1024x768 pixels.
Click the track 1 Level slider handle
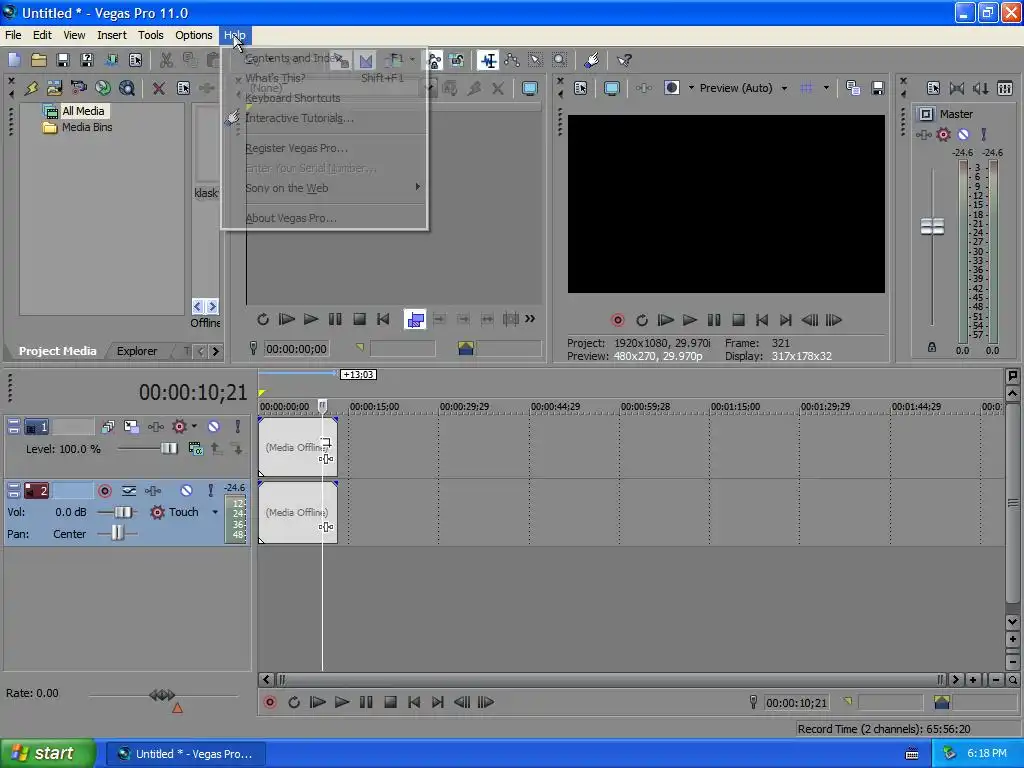click(x=168, y=448)
